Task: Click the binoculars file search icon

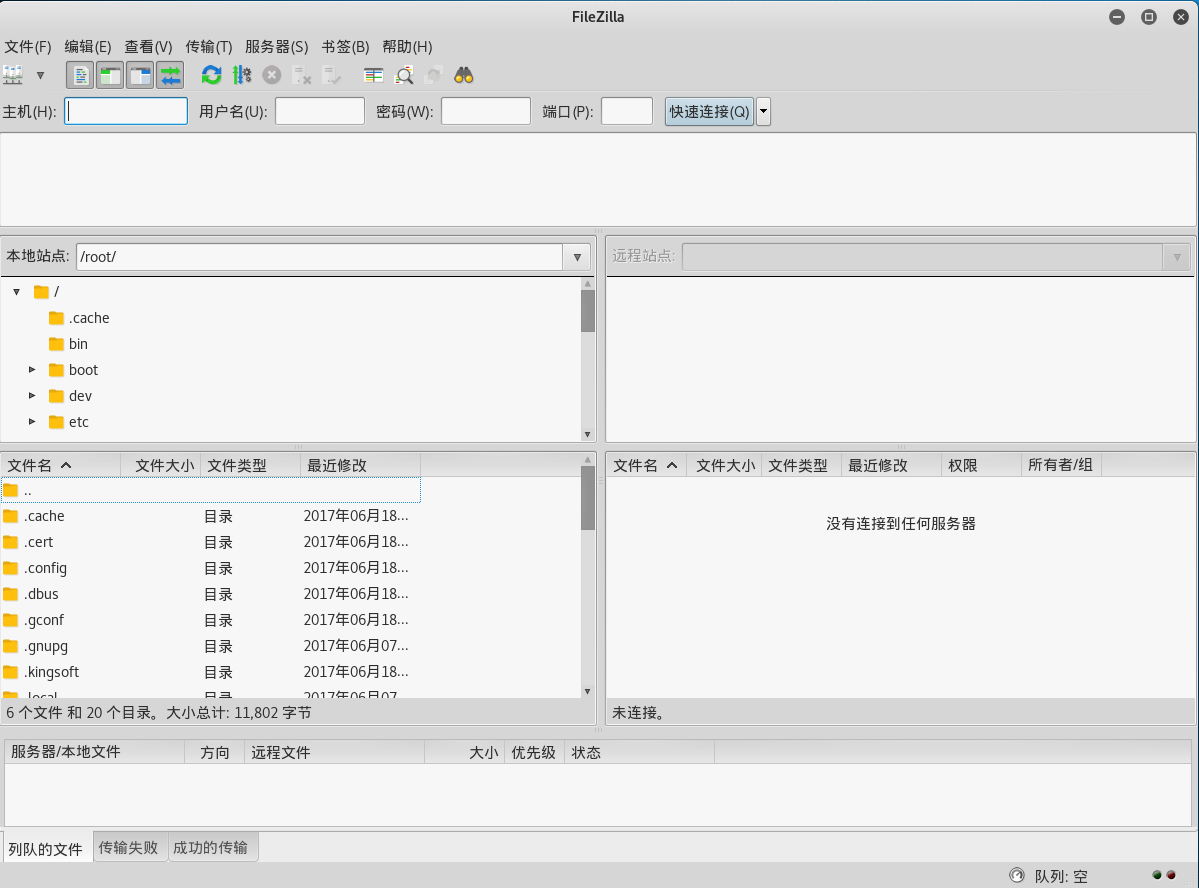Action: click(464, 75)
